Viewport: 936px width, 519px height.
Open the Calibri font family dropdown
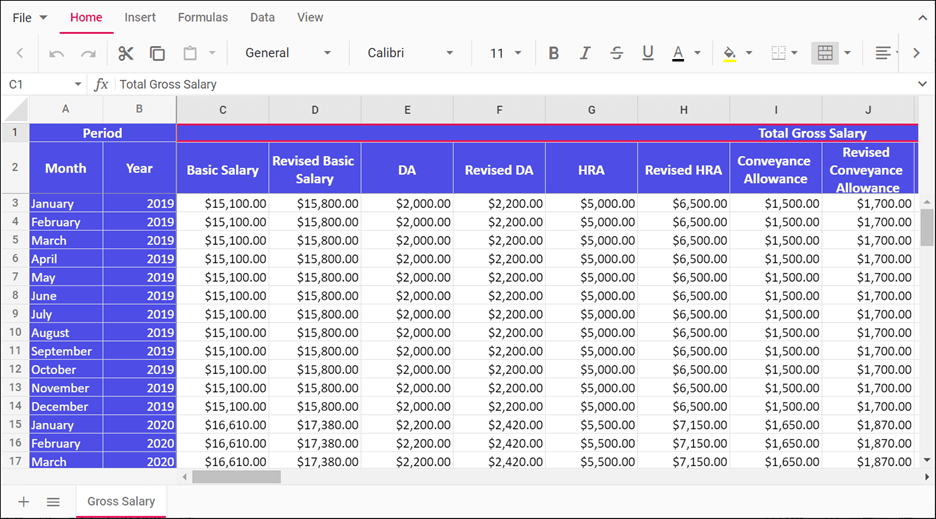coord(410,53)
